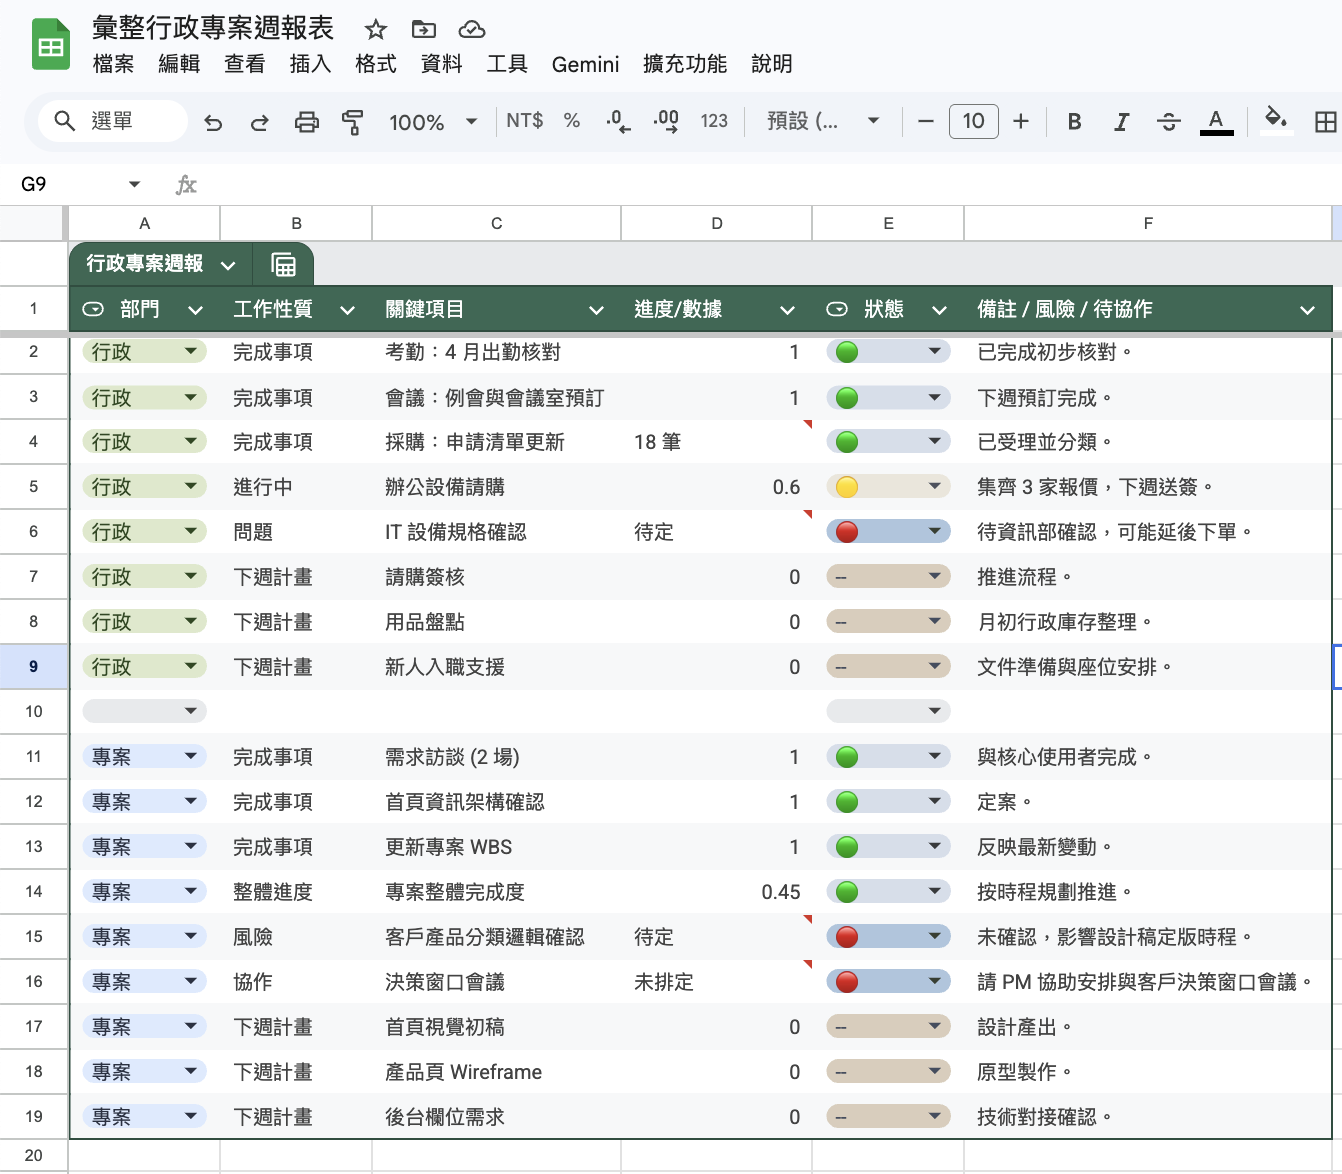Toggle bold formatting
1342x1174 pixels.
click(x=1074, y=121)
